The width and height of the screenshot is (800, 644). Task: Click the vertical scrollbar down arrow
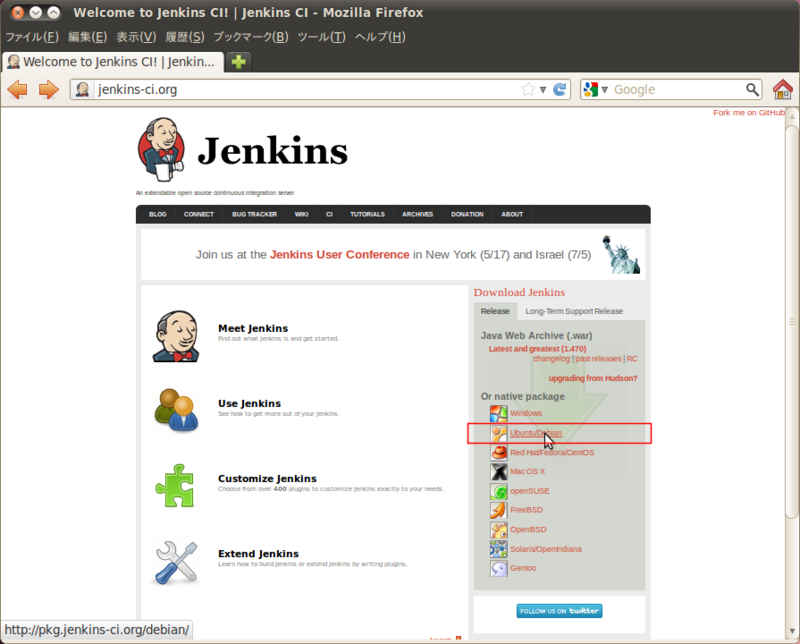click(x=792, y=632)
